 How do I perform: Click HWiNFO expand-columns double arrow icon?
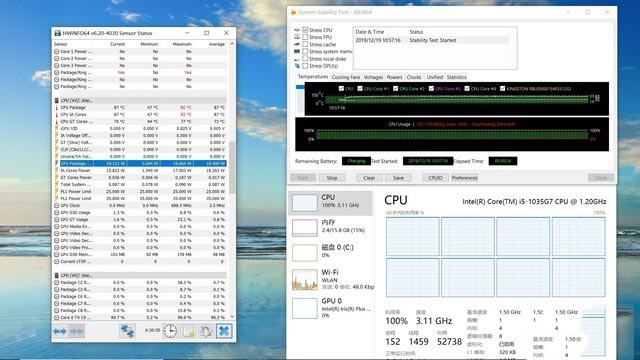tap(60, 331)
